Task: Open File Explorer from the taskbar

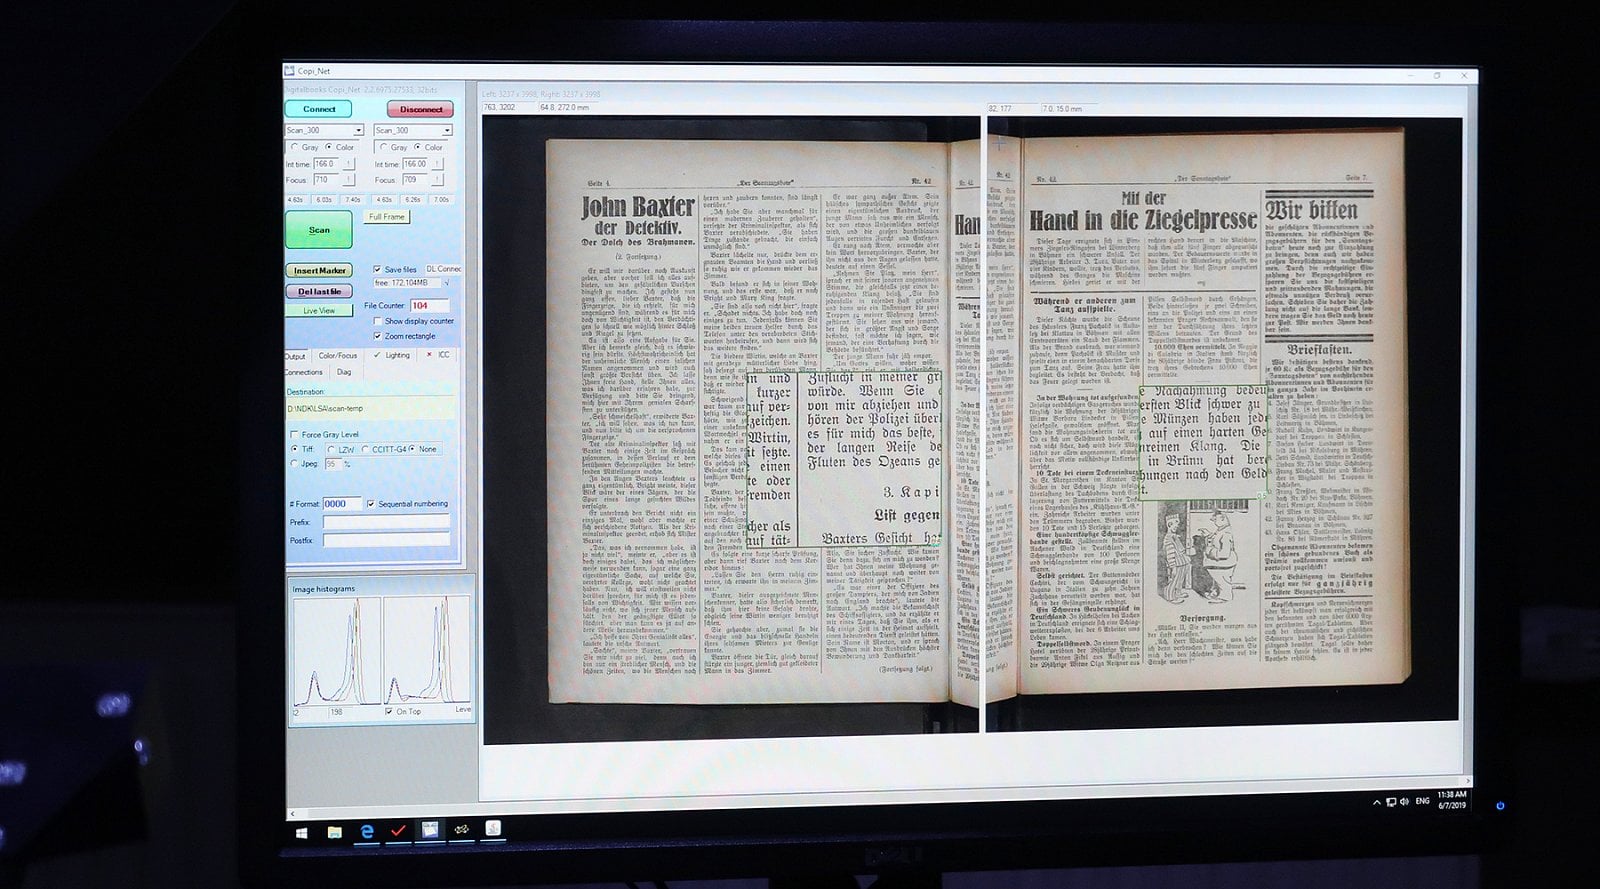Action: pyautogui.click(x=334, y=831)
